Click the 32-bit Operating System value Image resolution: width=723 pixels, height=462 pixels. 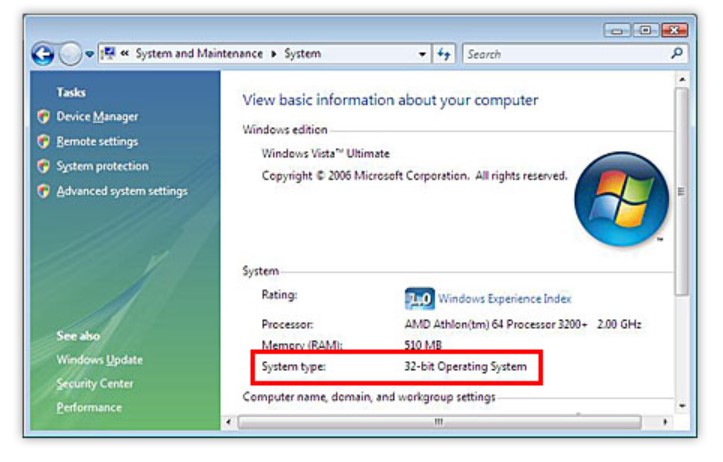(x=465, y=367)
